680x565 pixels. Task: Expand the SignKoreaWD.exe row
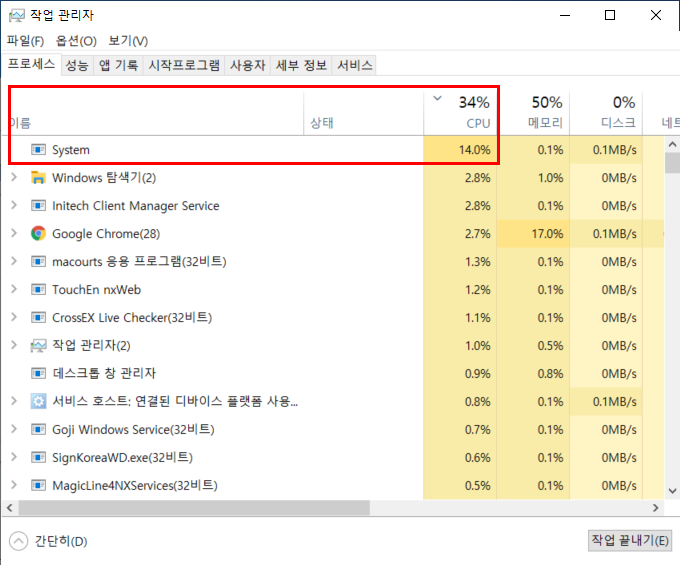pyautogui.click(x=14, y=457)
